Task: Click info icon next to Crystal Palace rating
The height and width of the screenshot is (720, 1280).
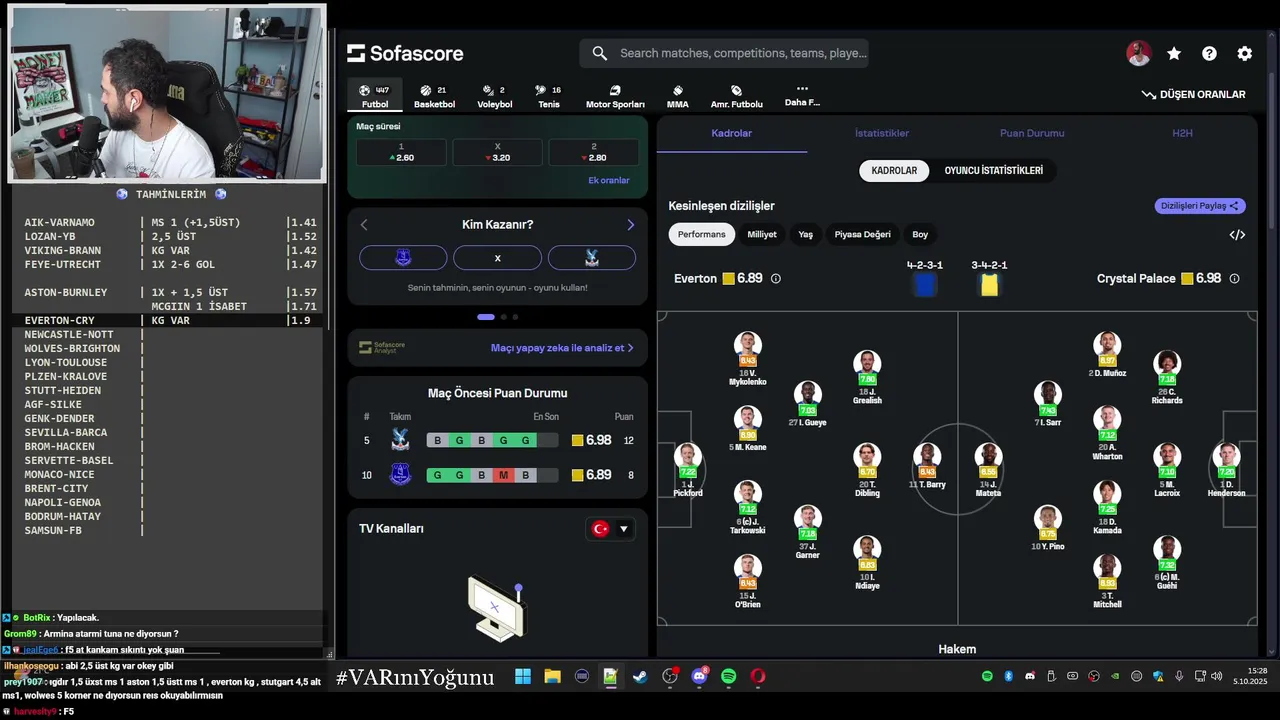Action: (x=1234, y=279)
